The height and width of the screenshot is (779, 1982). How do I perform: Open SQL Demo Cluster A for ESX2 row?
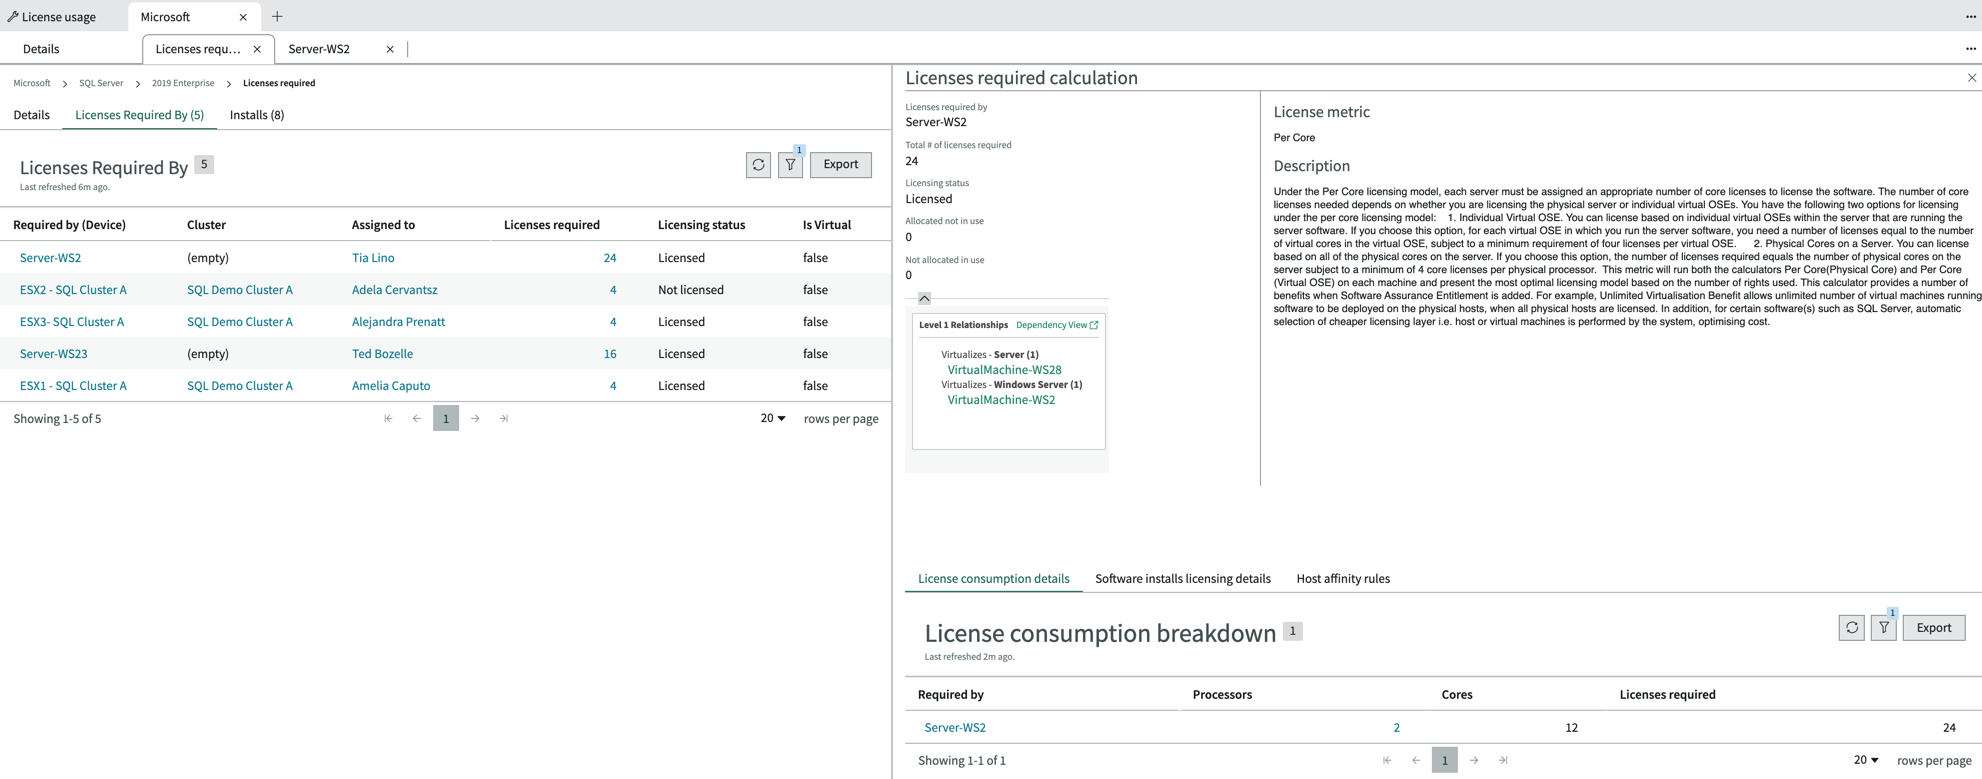click(x=240, y=290)
